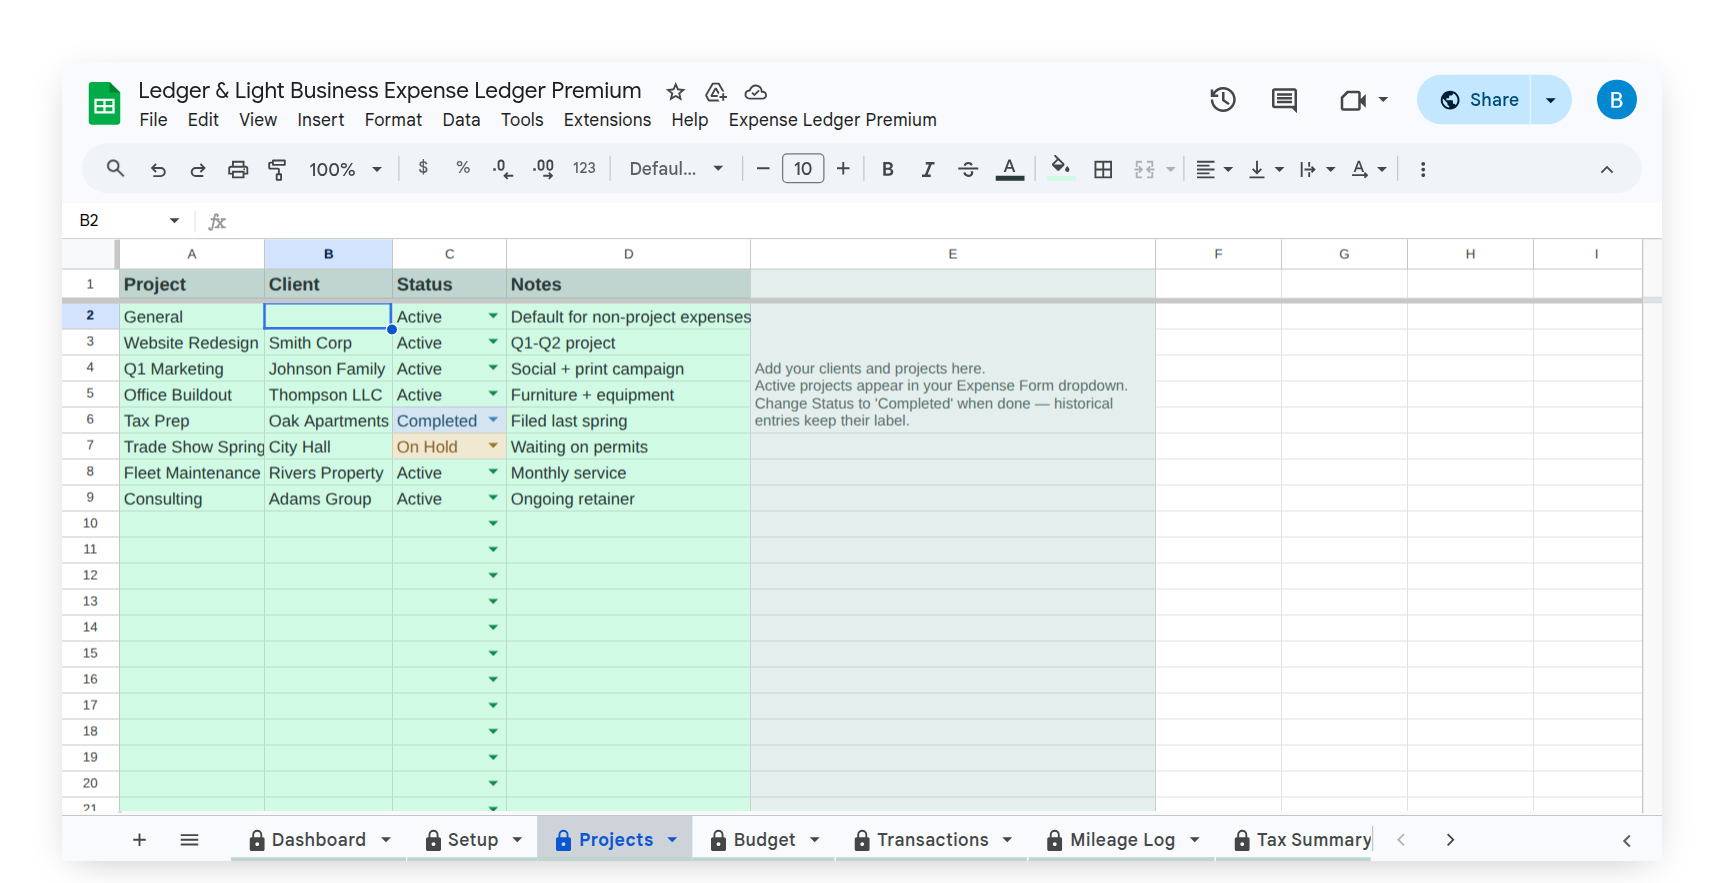Open the all sheets list icon
Viewport: 1724px width, 883px height.
(190, 840)
